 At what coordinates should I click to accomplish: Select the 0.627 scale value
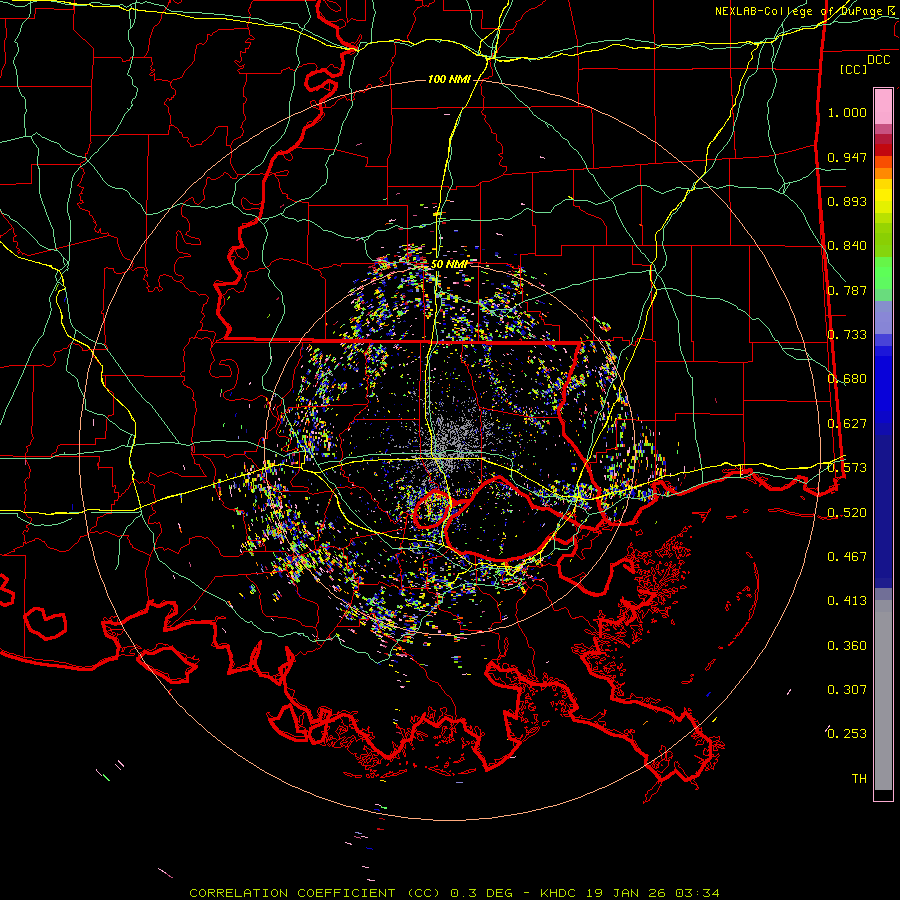(x=847, y=424)
